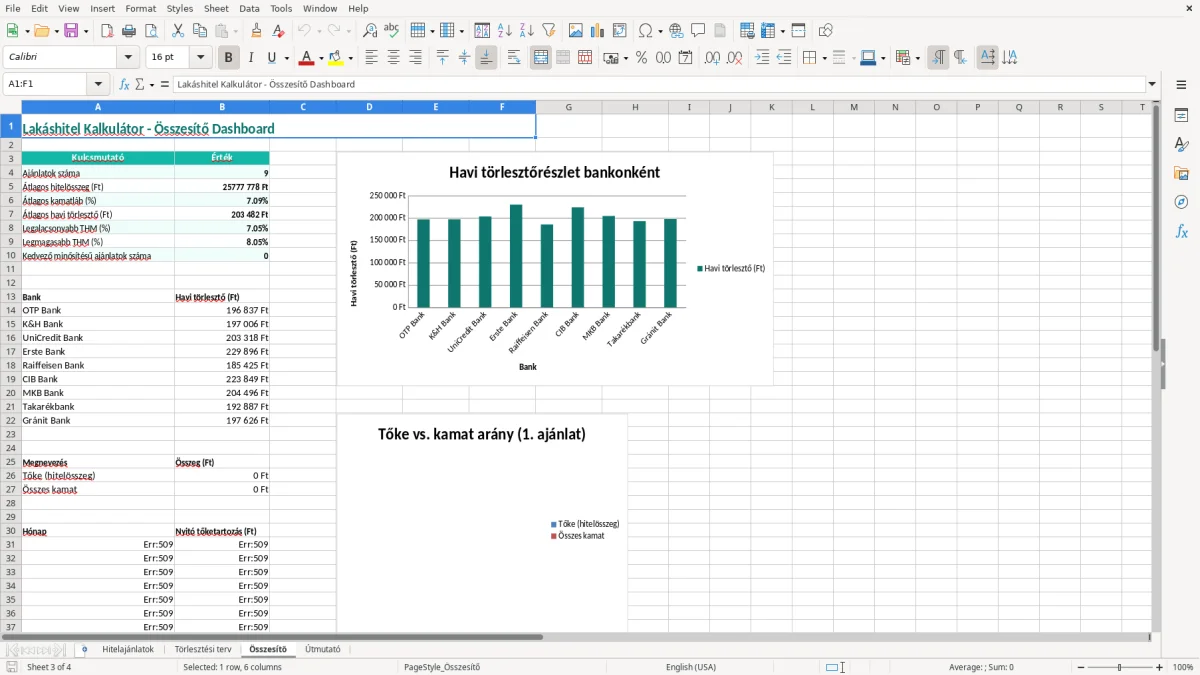This screenshot has height=675, width=1200.
Task: Open the sidebar Navigator compass
Action: click(1181, 202)
